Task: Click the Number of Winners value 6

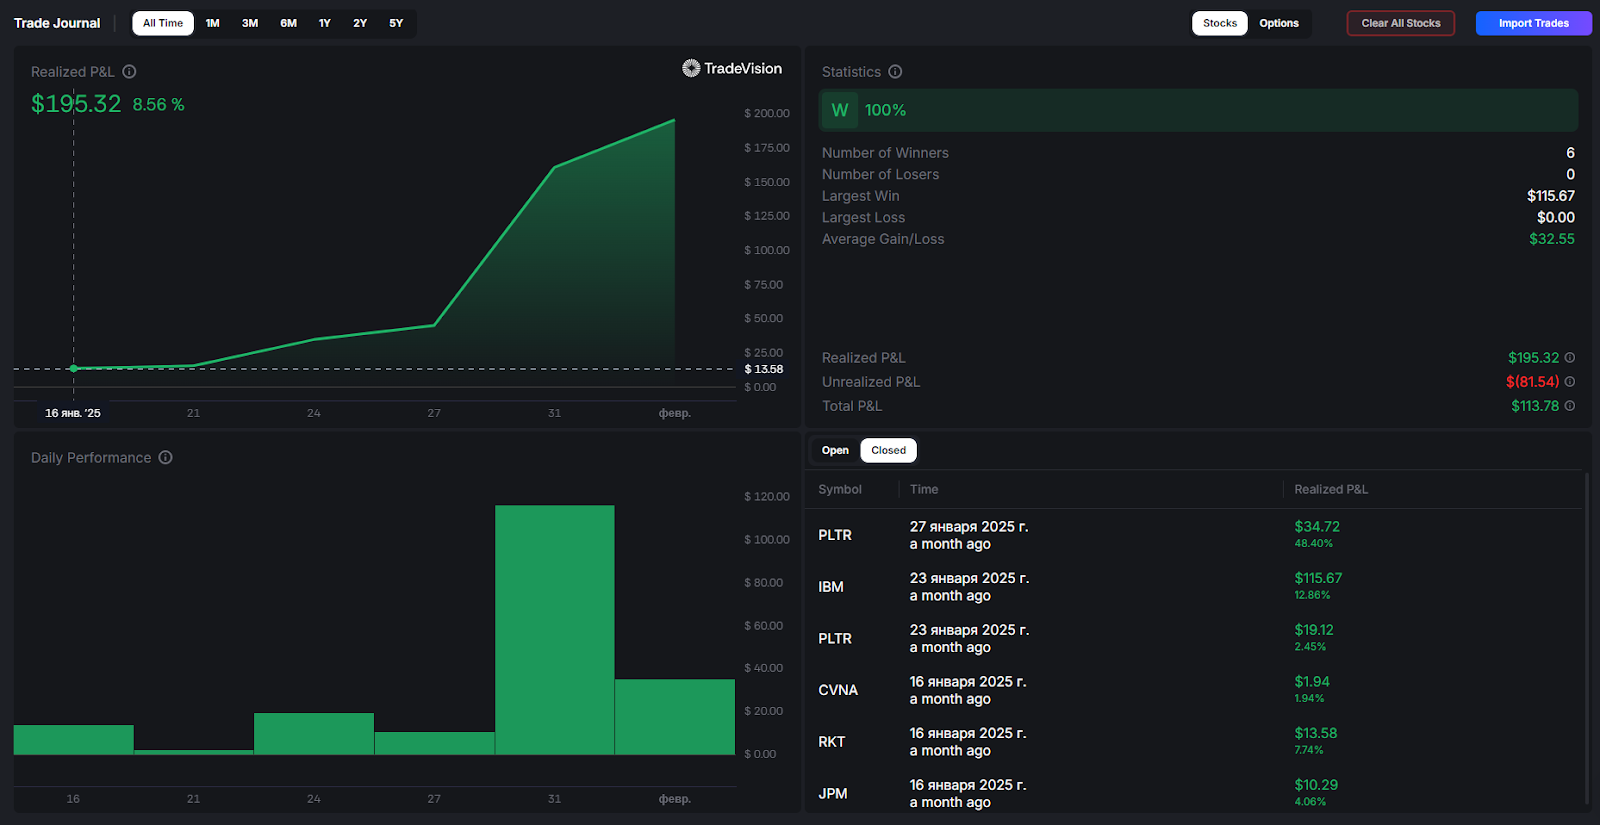Action: click(1570, 153)
